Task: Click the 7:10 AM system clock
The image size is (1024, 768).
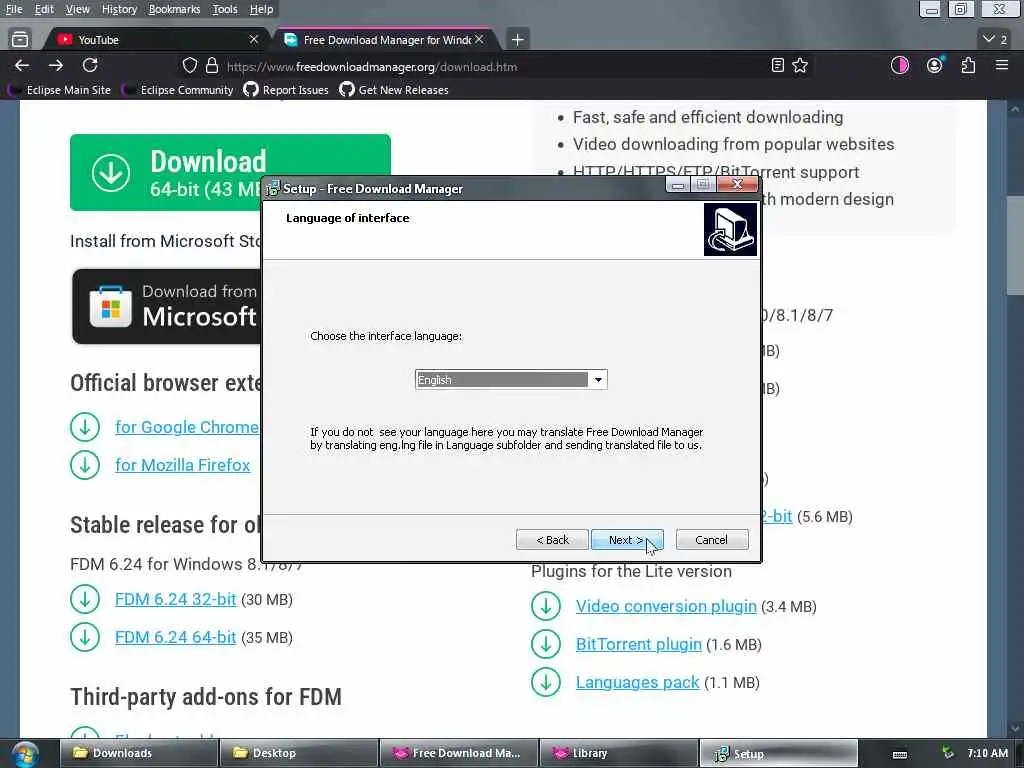Action: pyautogui.click(x=987, y=754)
